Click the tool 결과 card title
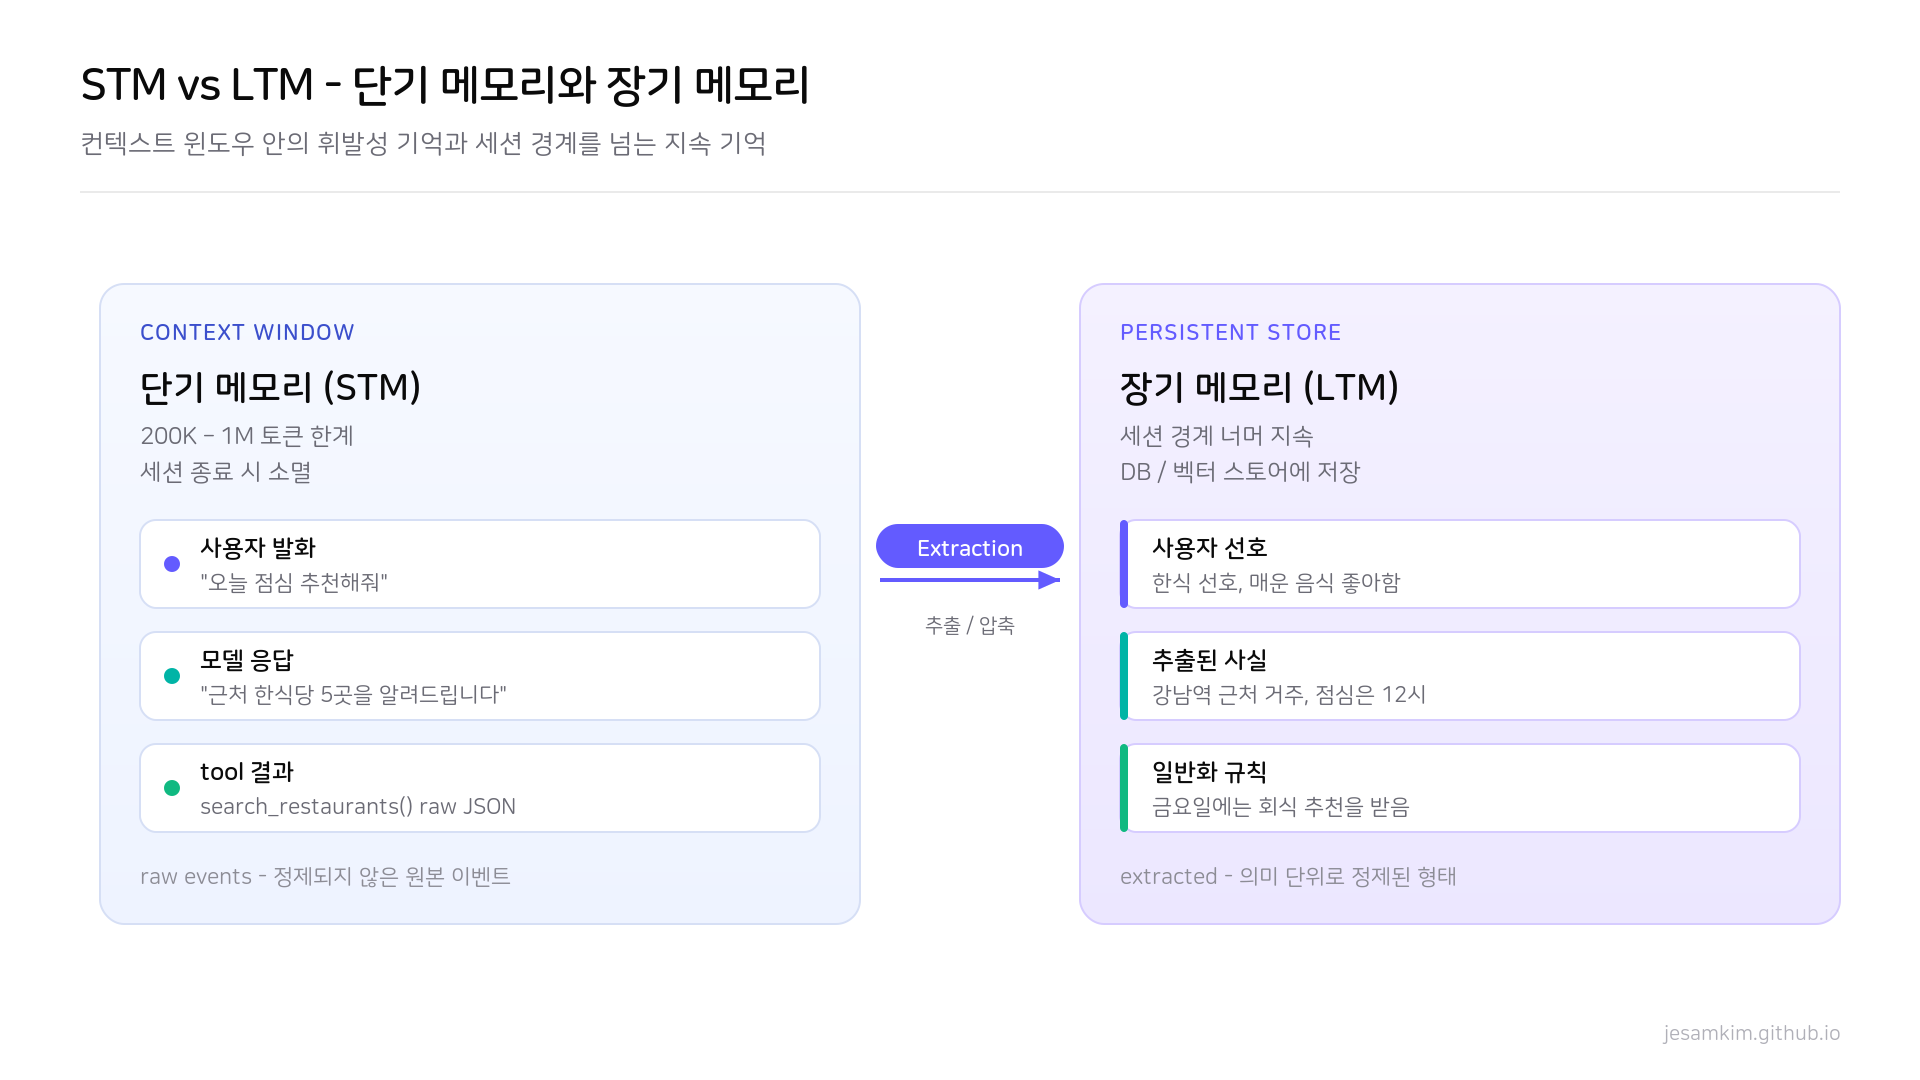 pos(247,772)
